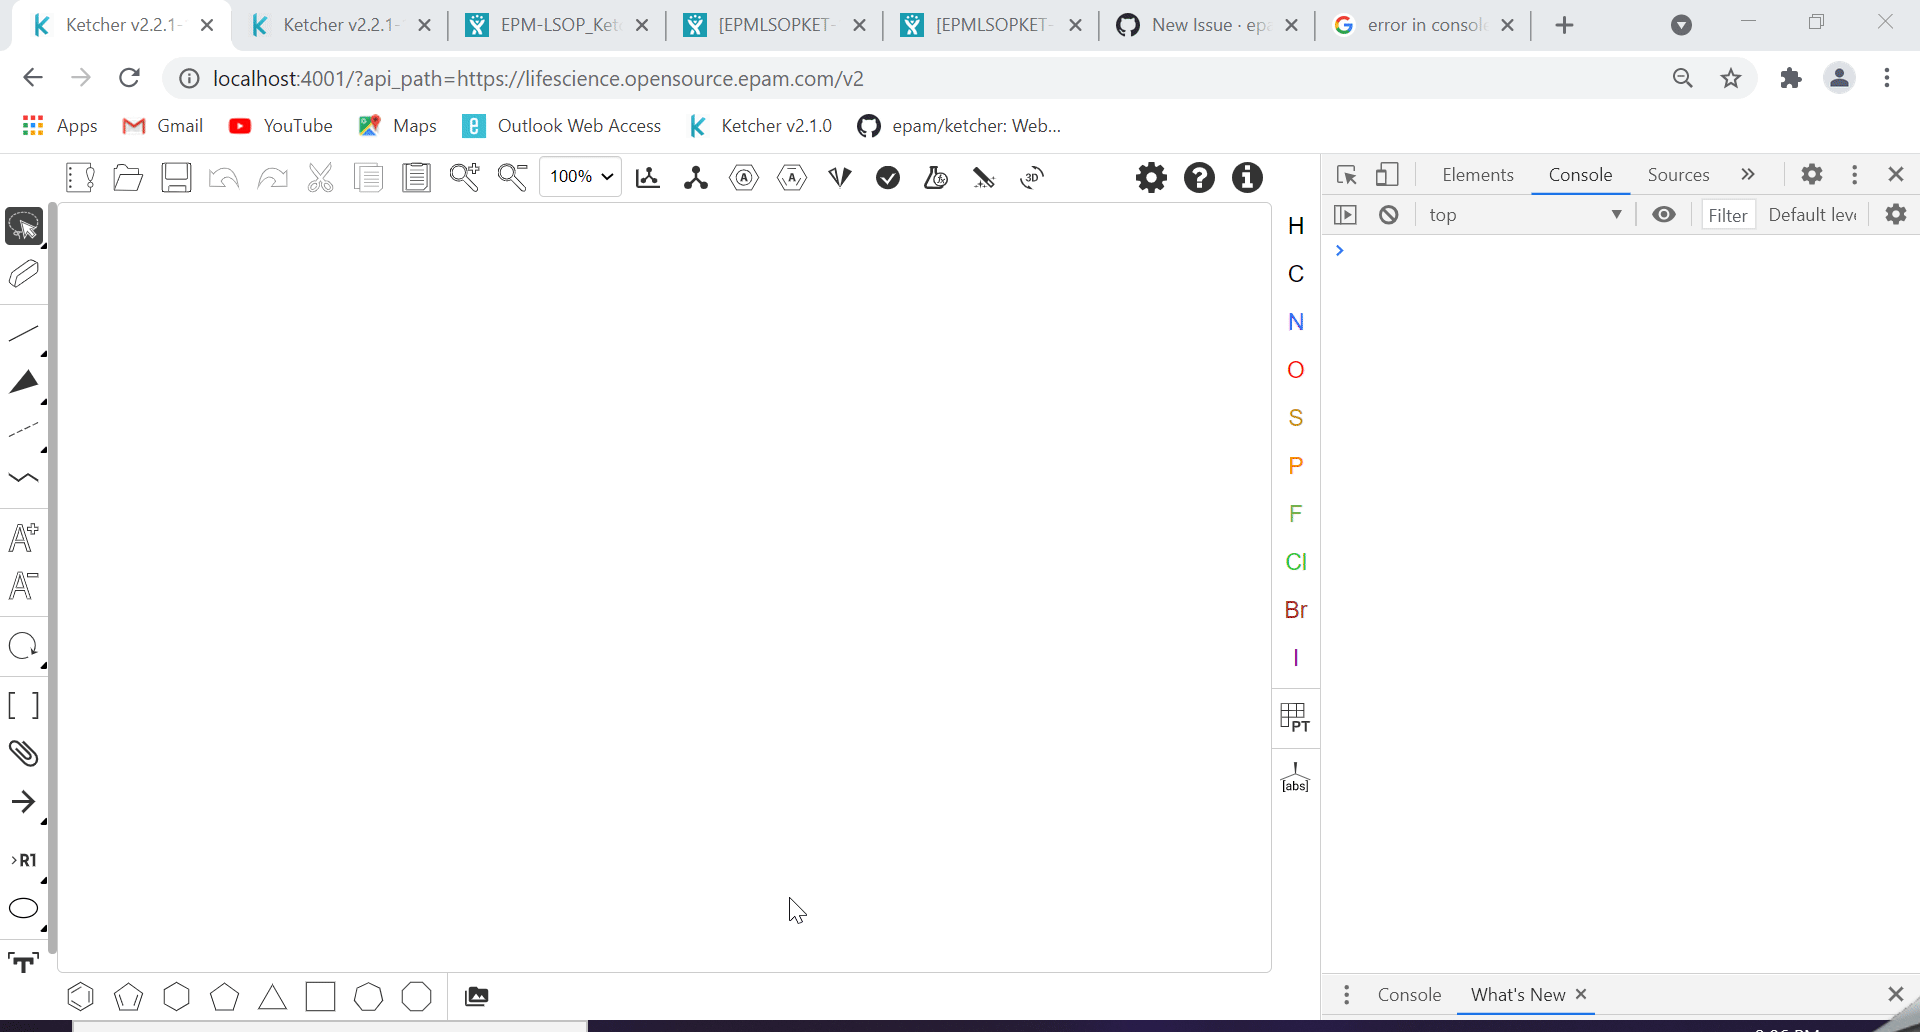Run the Clean Up tool
The width and height of the screenshot is (1920, 1032).
coord(696,178)
